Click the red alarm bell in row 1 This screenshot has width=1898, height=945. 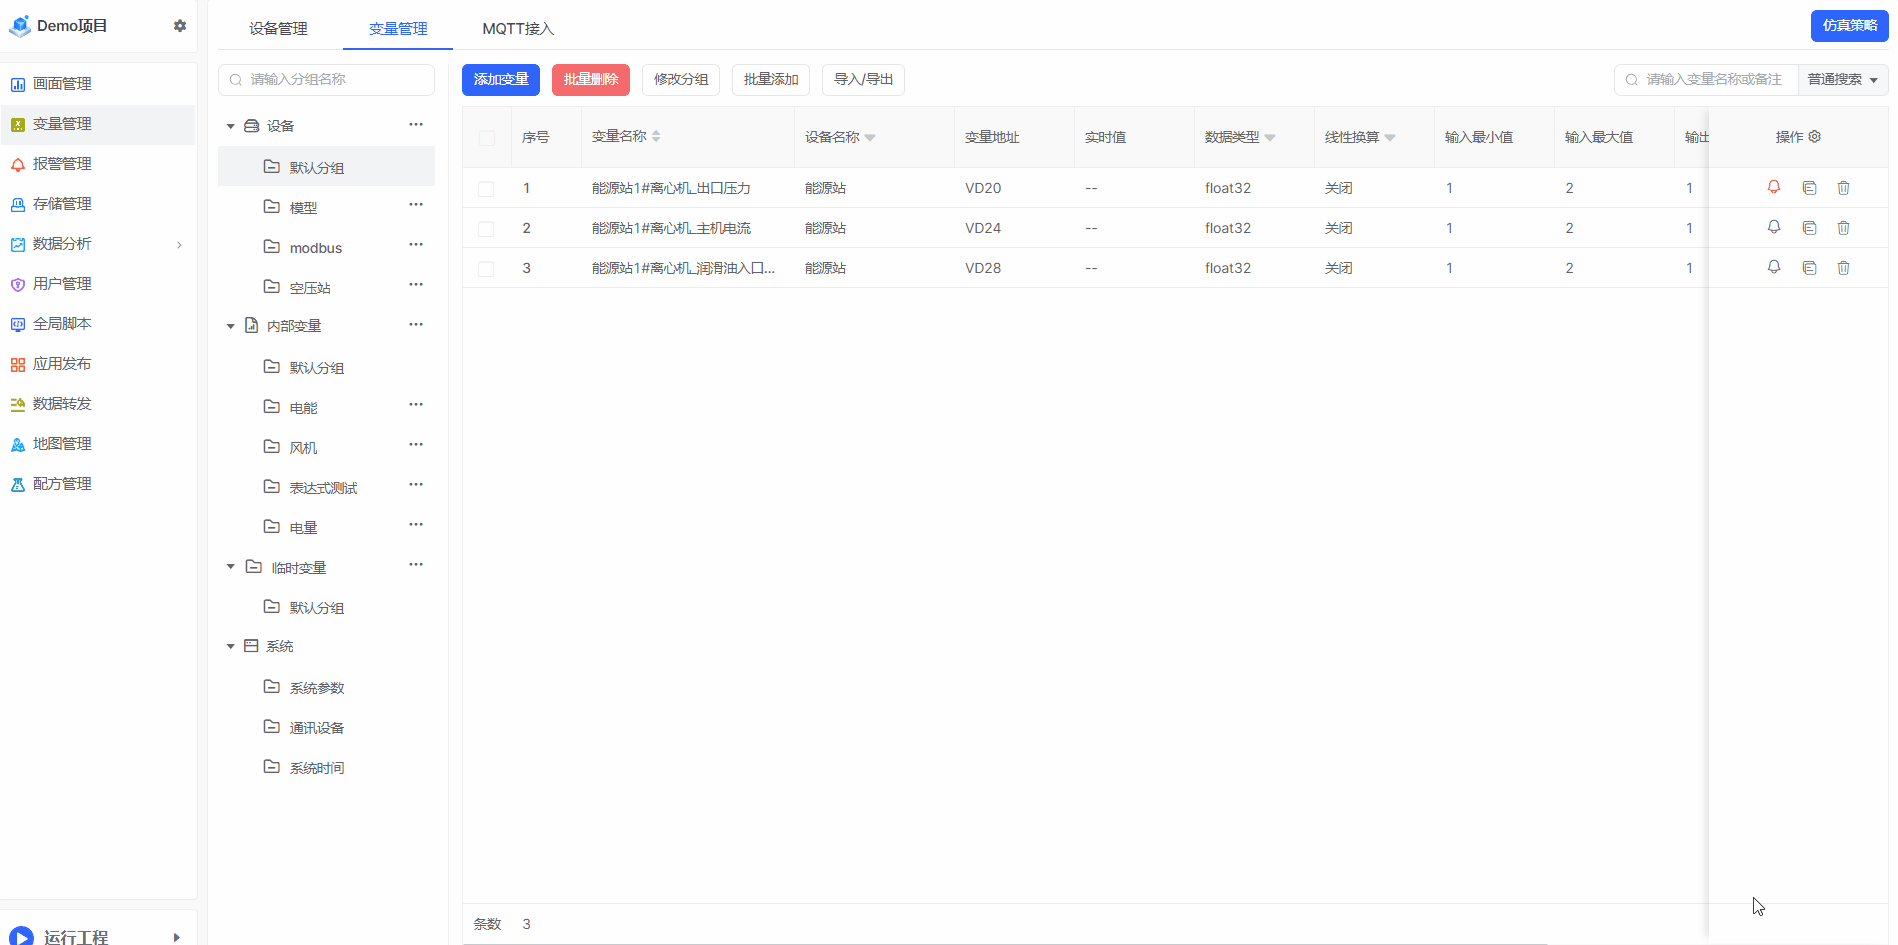click(1773, 187)
